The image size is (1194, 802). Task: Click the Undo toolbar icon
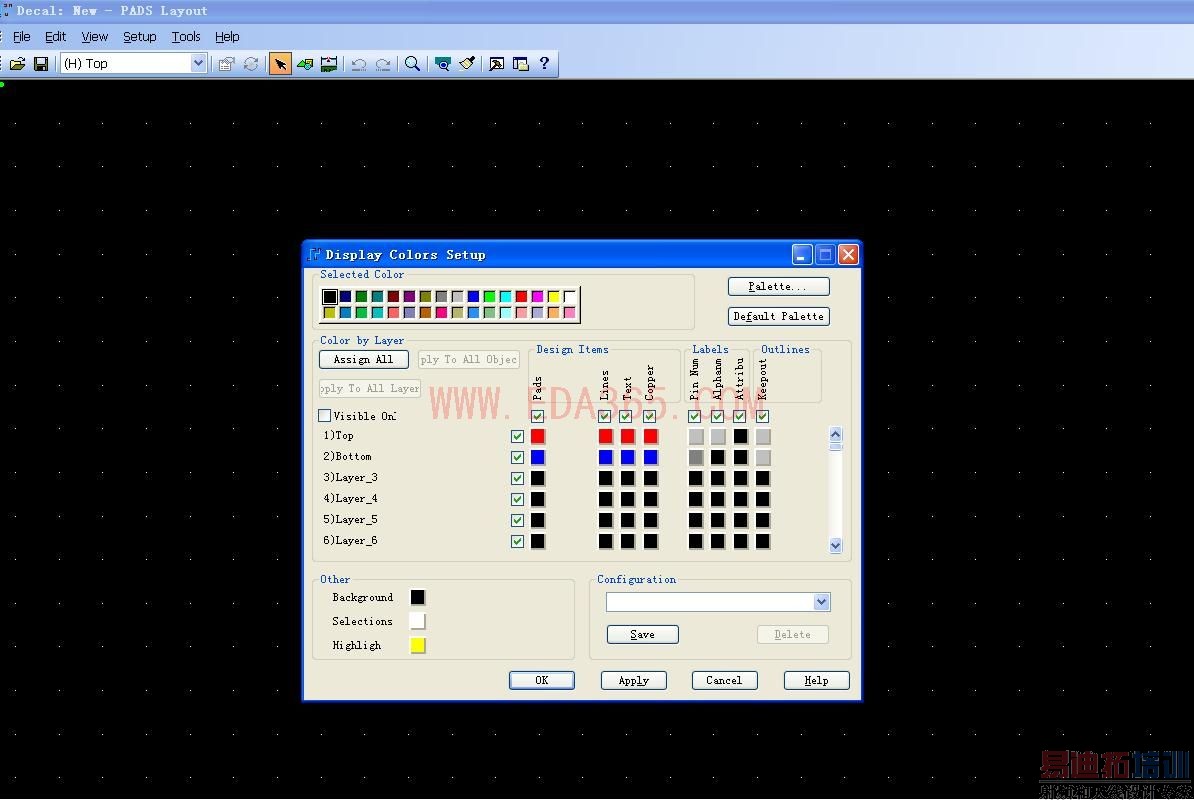pos(359,64)
